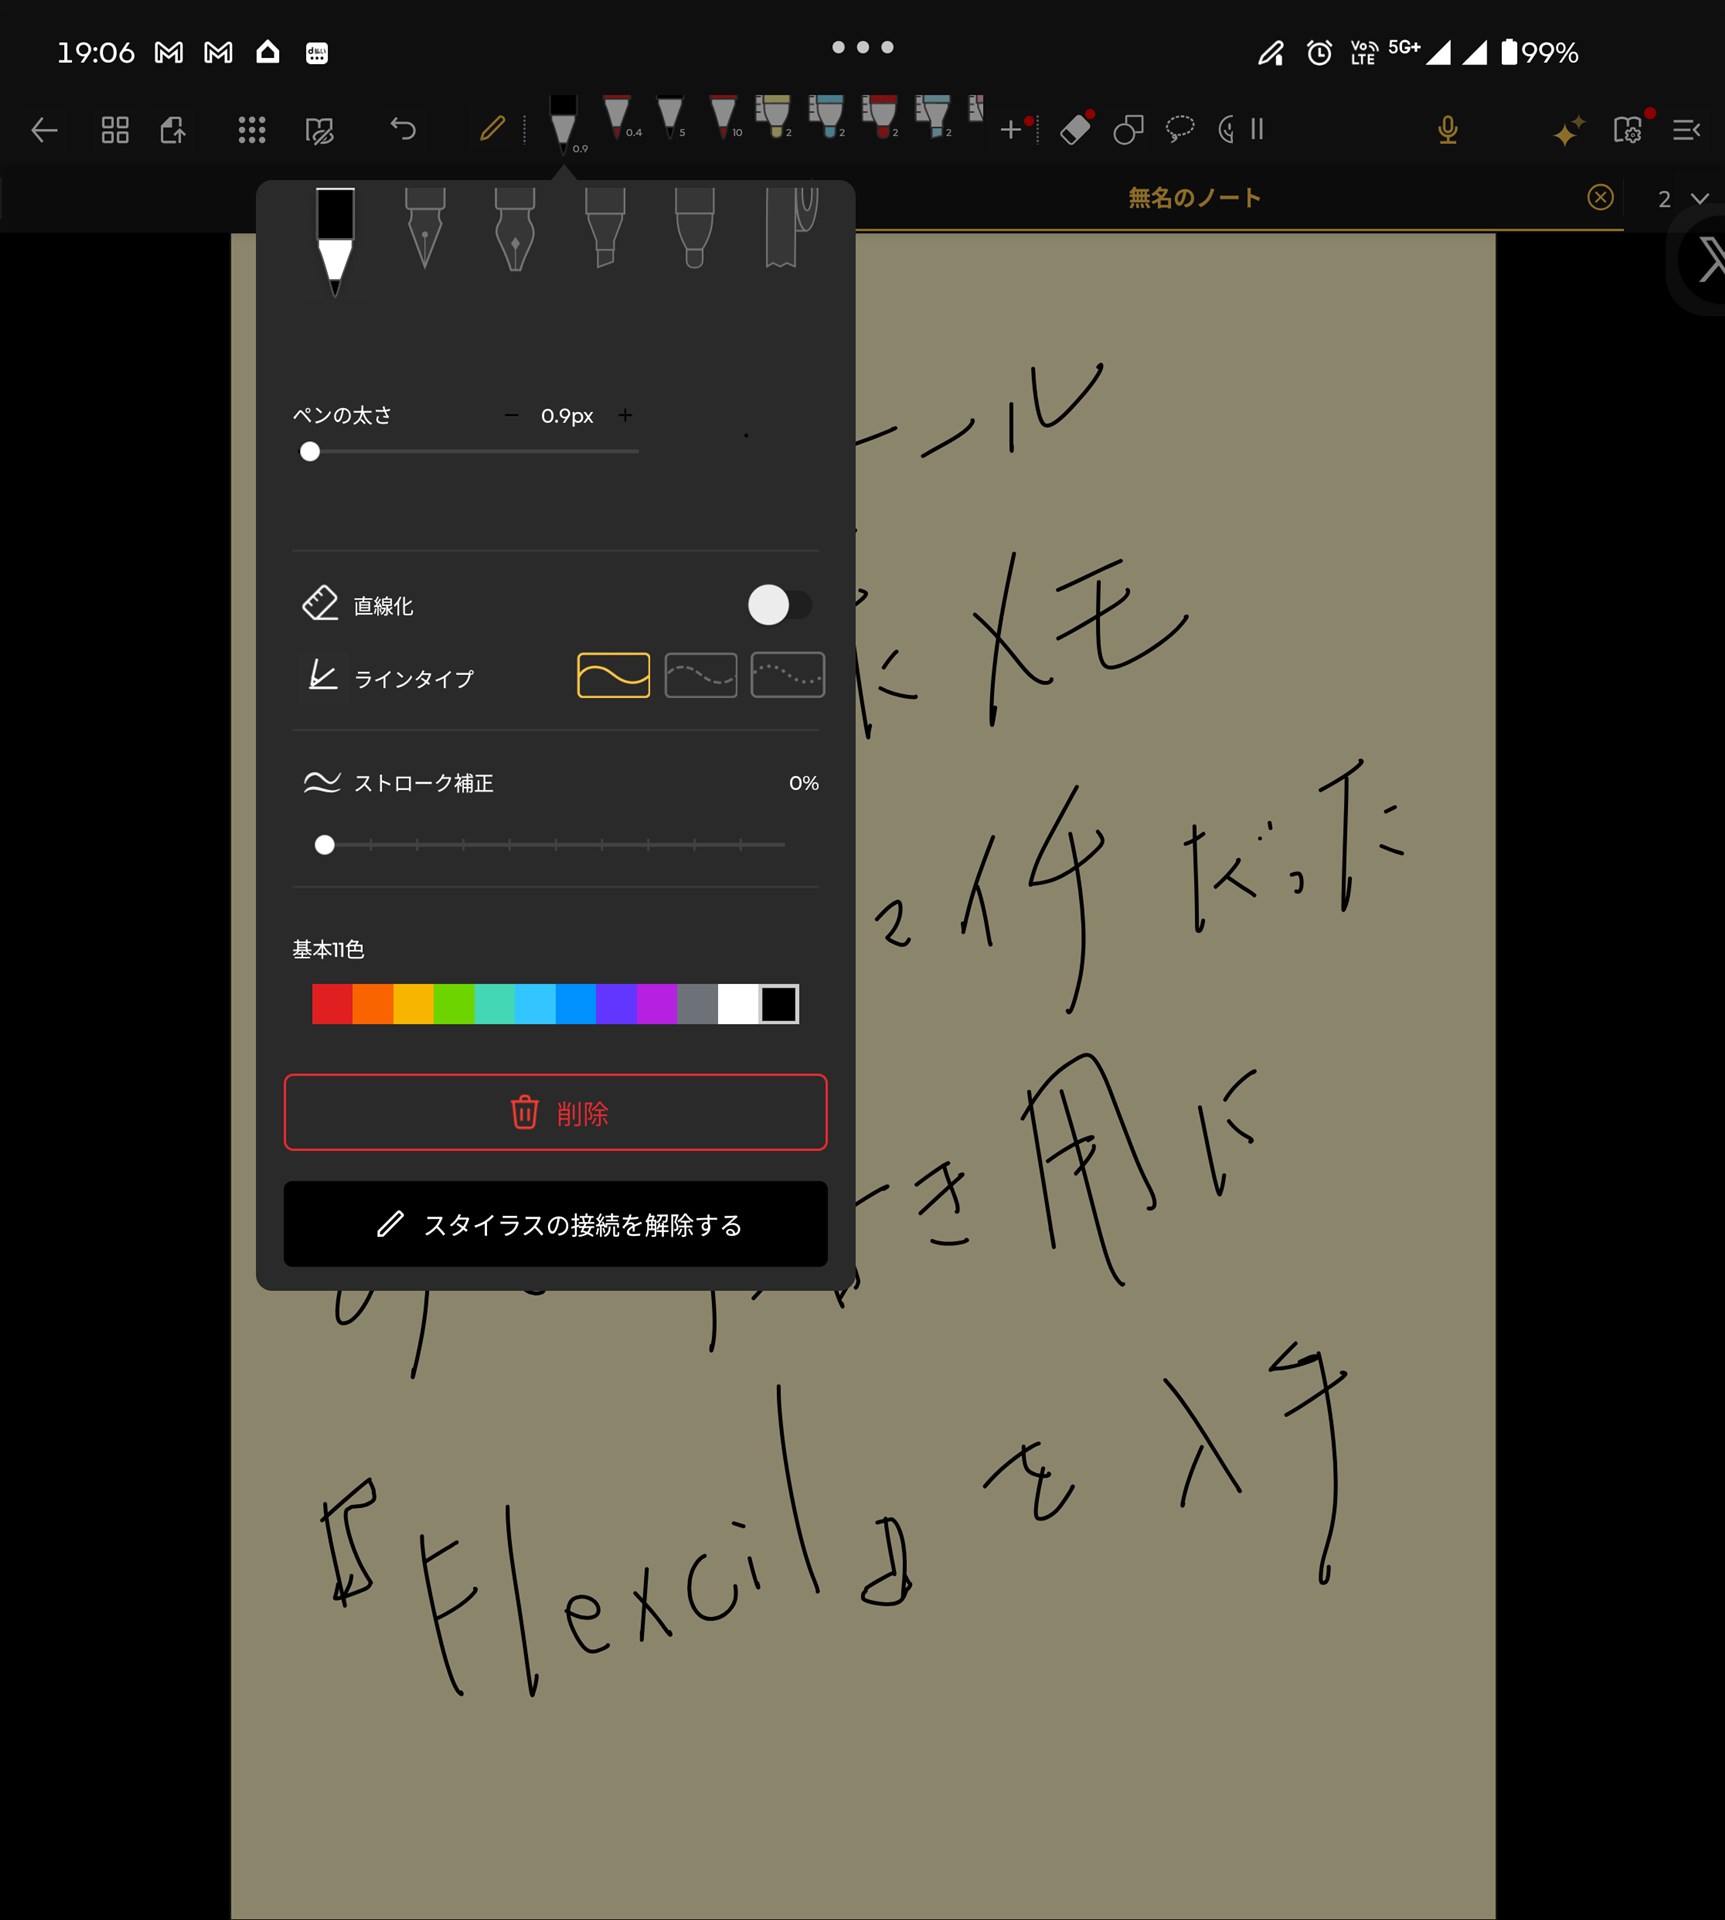Choose the chisel marker pen type
1725x1920 pixels.
(605, 228)
